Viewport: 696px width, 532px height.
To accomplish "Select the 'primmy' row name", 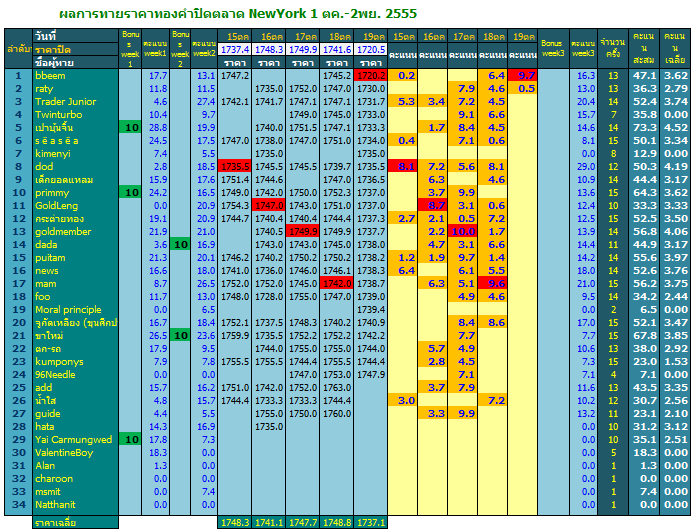I will click(75, 193).
